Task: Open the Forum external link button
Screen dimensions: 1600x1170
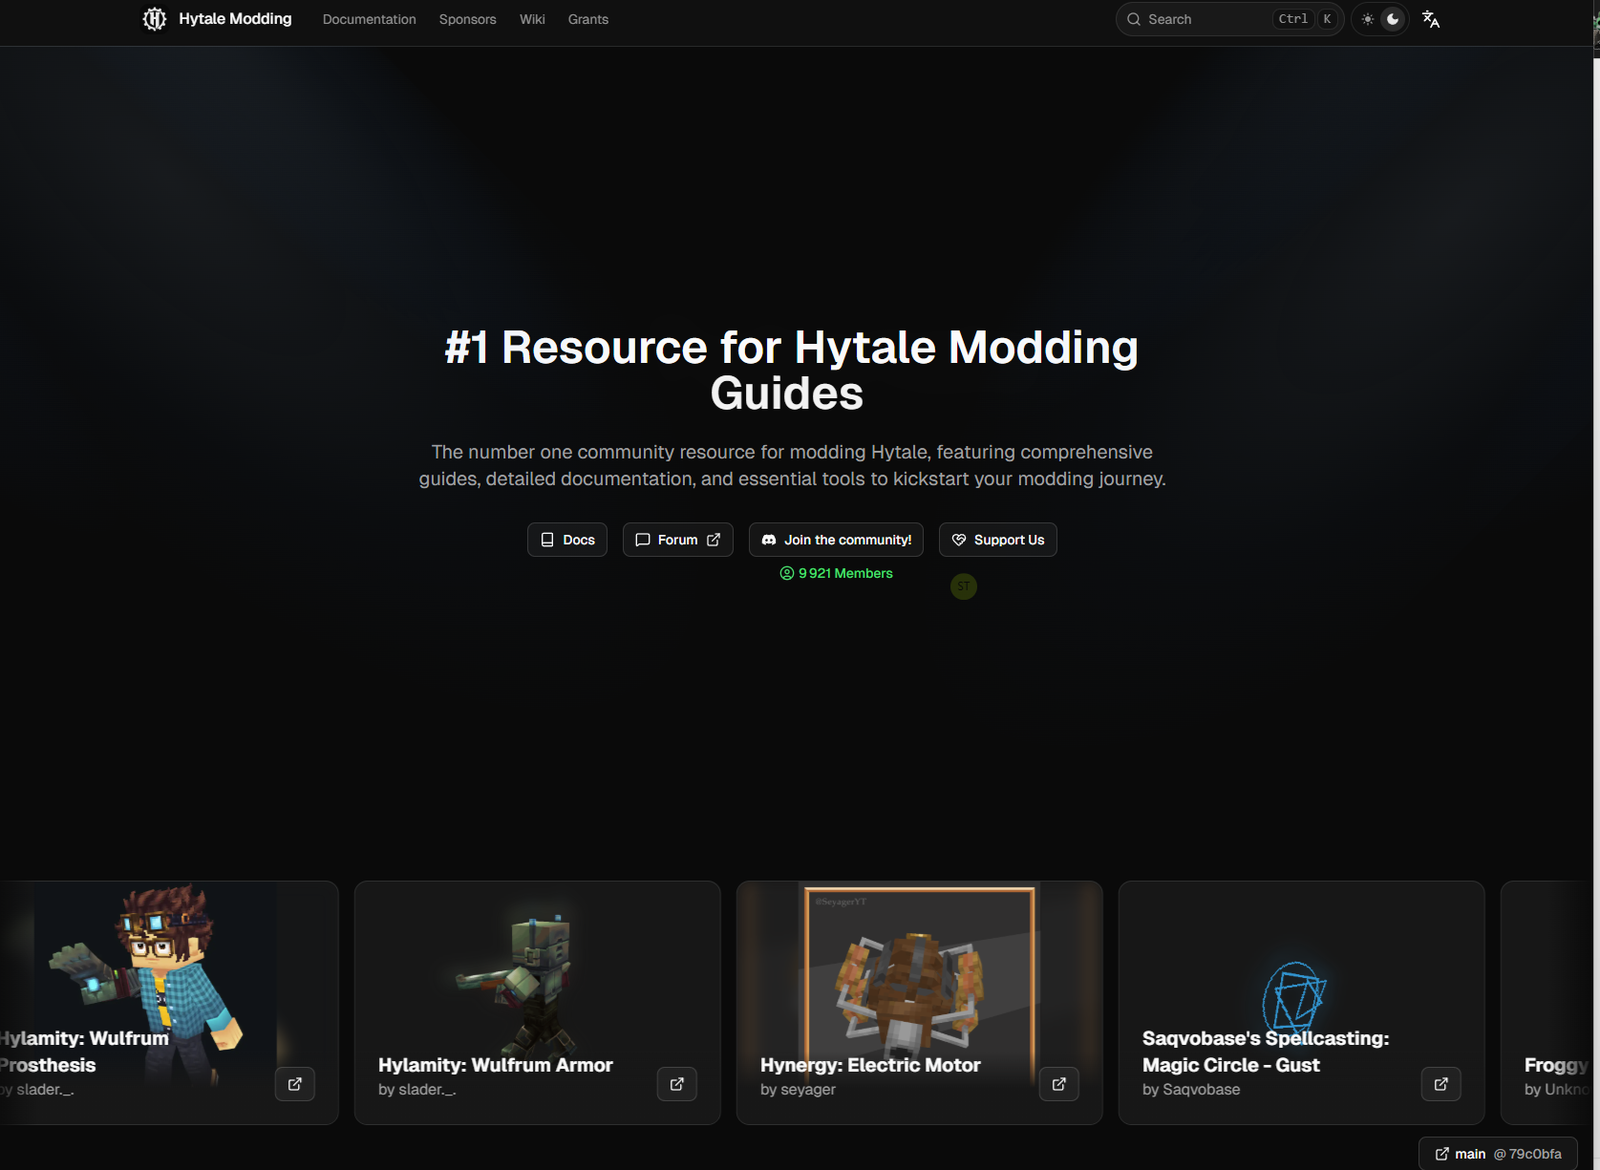Action: tap(677, 540)
